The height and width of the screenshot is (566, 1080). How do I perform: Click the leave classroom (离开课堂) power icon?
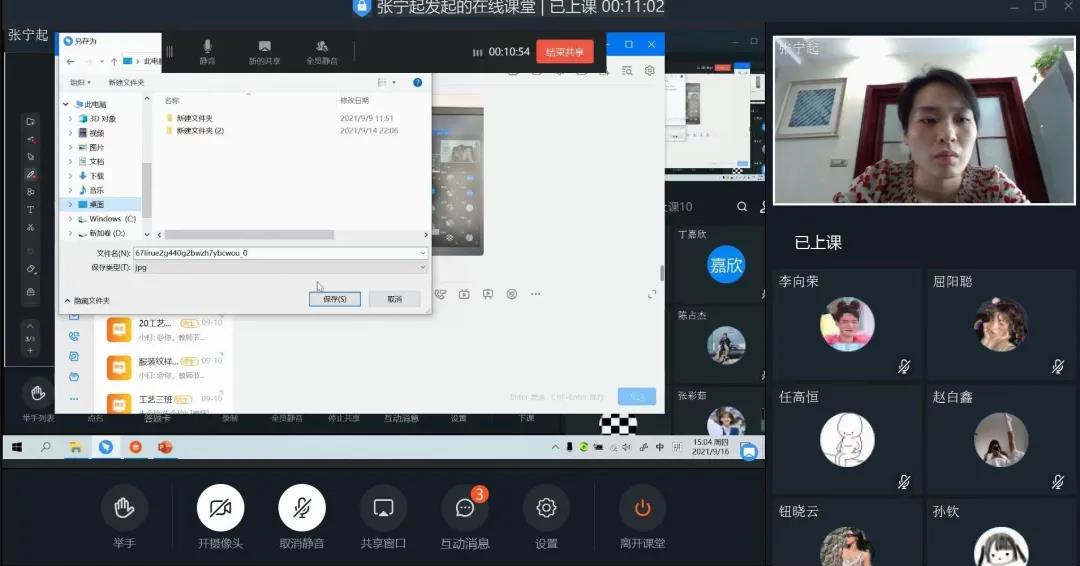pos(642,508)
